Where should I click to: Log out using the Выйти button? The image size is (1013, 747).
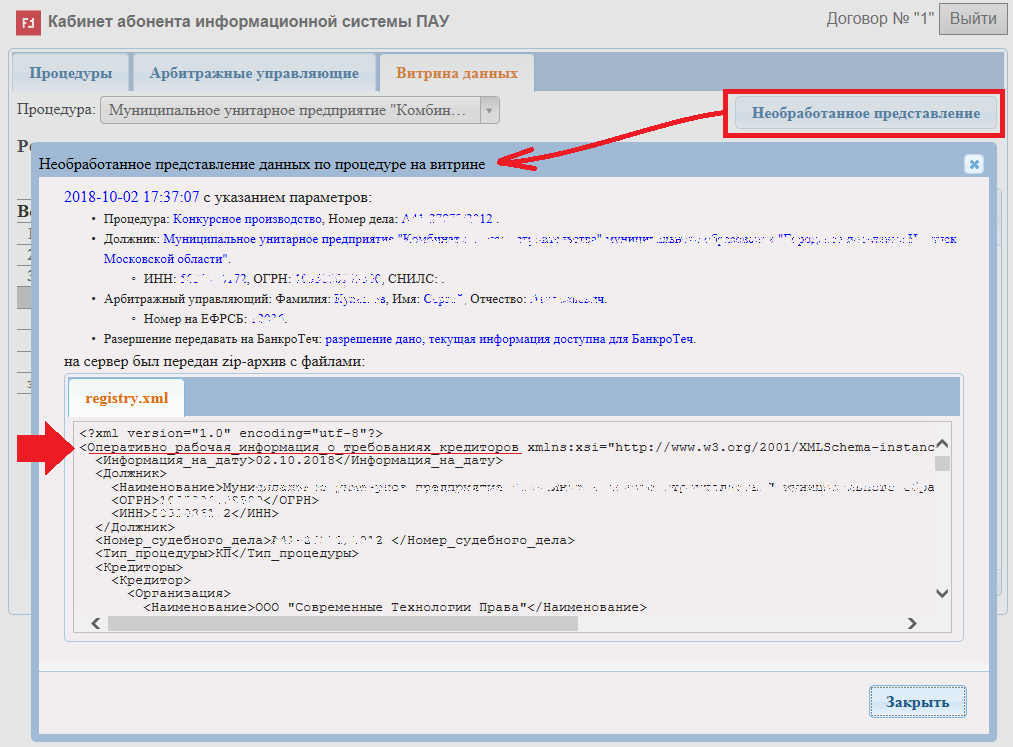[x=972, y=19]
